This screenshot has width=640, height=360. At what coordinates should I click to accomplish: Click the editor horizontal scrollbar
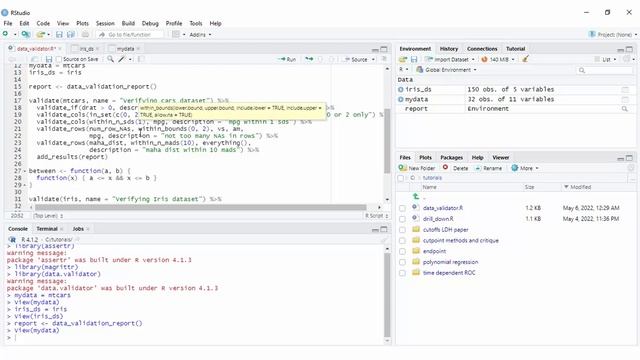click(x=200, y=207)
